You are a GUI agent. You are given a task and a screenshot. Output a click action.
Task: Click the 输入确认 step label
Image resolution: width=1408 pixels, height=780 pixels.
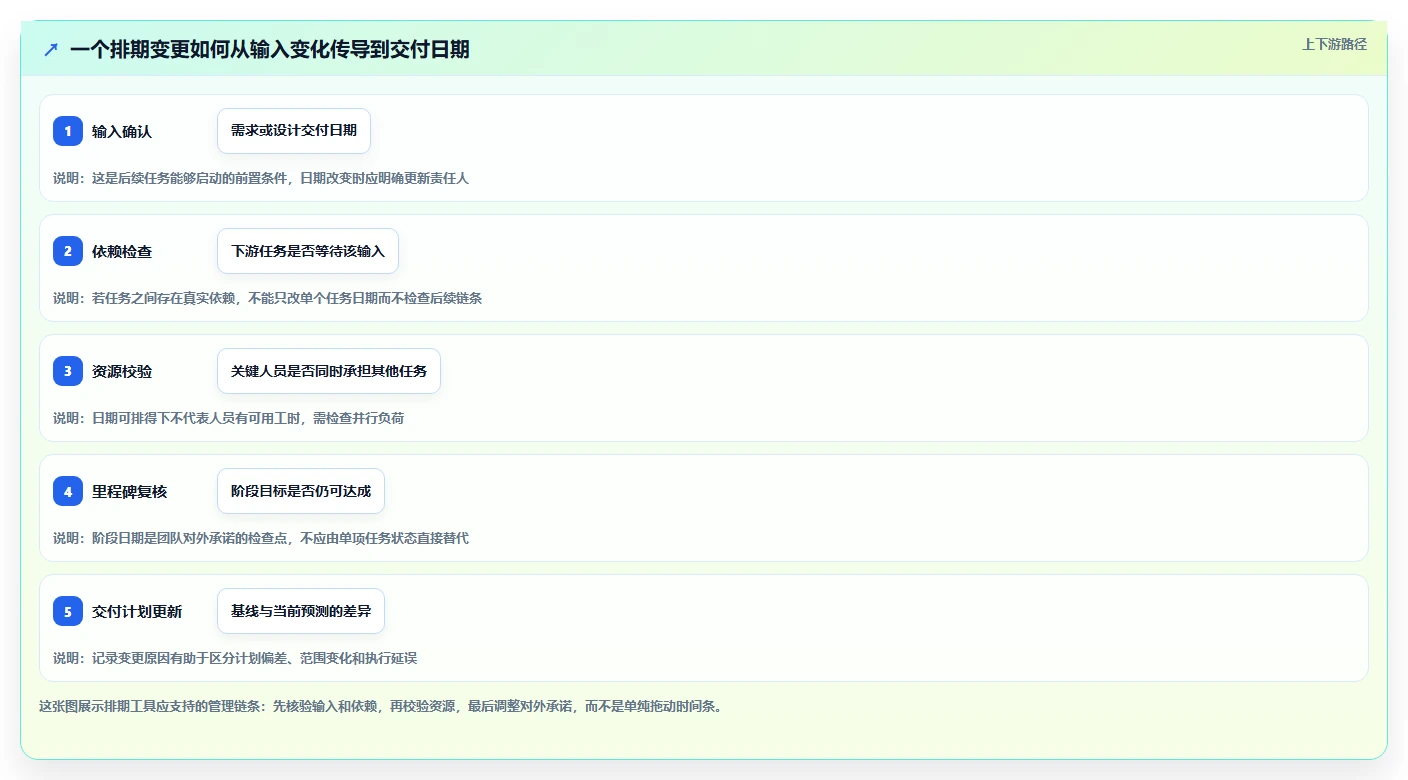122,131
